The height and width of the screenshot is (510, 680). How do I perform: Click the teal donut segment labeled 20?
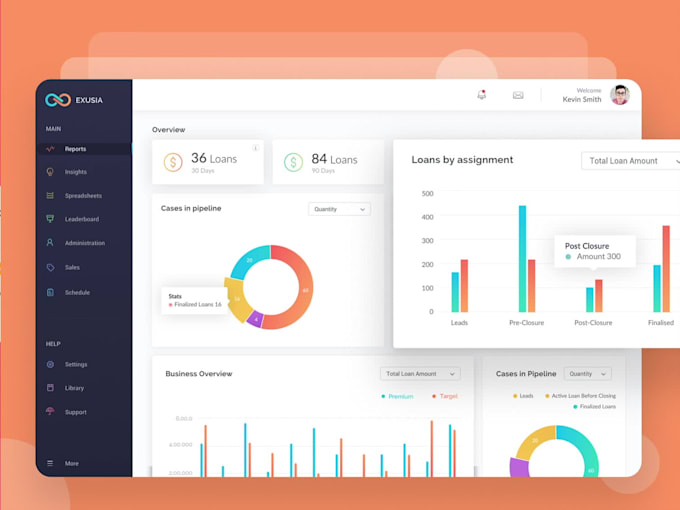pyautogui.click(x=249, y=260)
